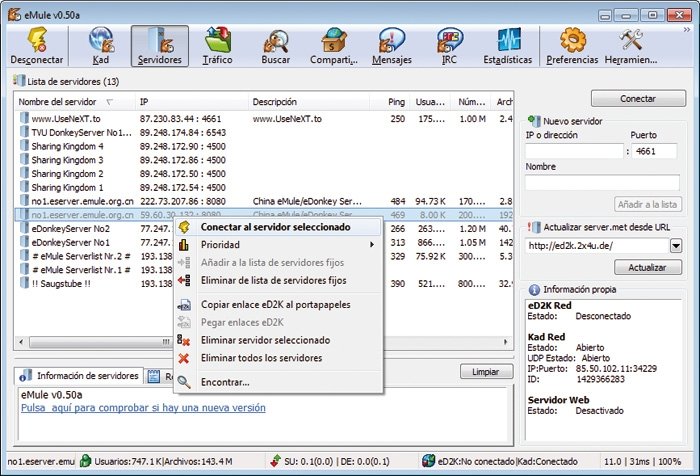This screenshot has height=476, width=700.
Task: Open link to check for new version
Action: [x=143, y=408]
